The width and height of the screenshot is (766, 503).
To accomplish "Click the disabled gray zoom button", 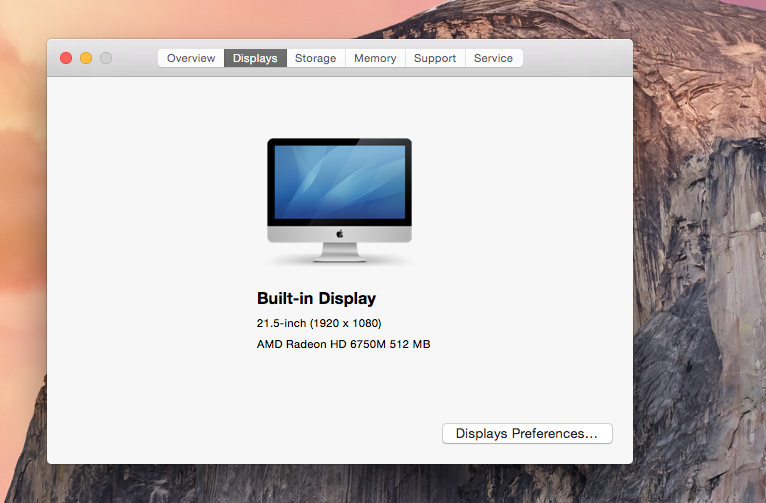I will coord(106,58).
